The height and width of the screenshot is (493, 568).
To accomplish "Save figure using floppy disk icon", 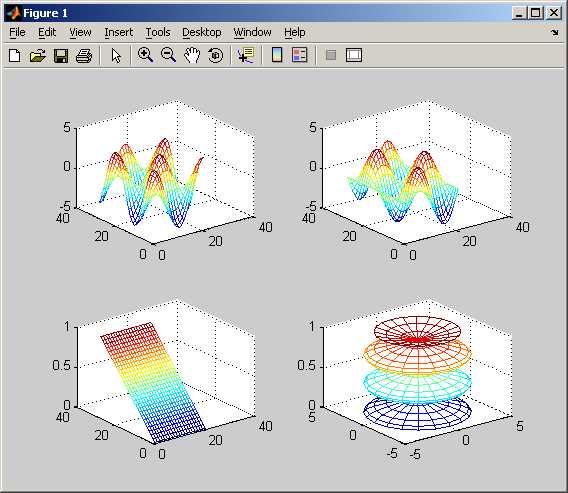I will click(61, 55).
